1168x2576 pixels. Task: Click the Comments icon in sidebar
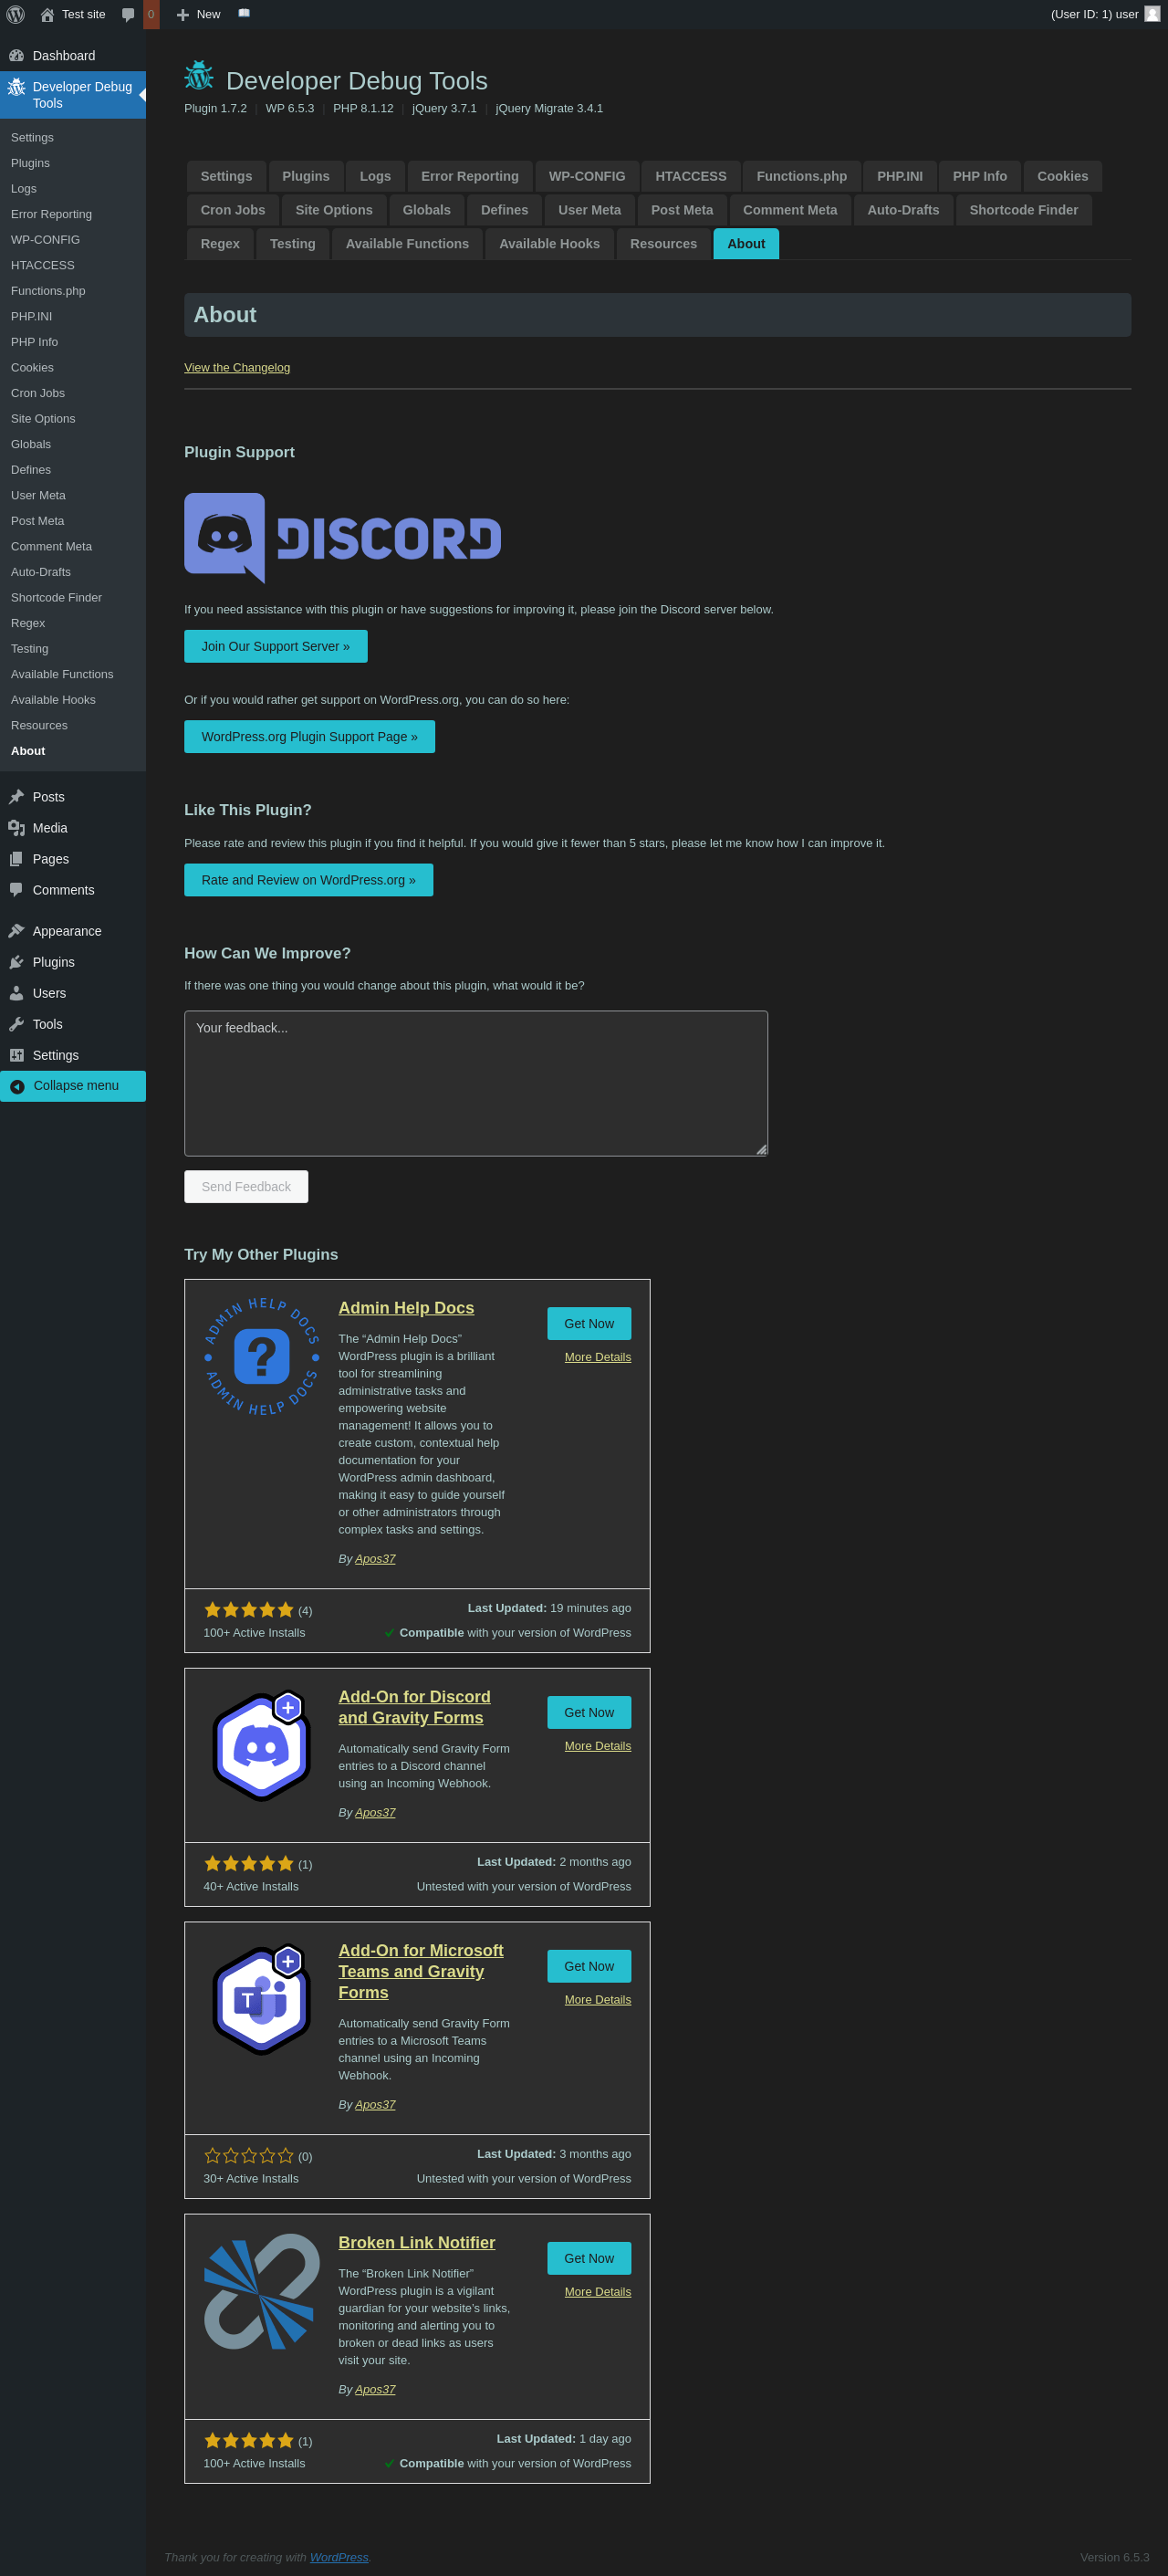[16, 890]
